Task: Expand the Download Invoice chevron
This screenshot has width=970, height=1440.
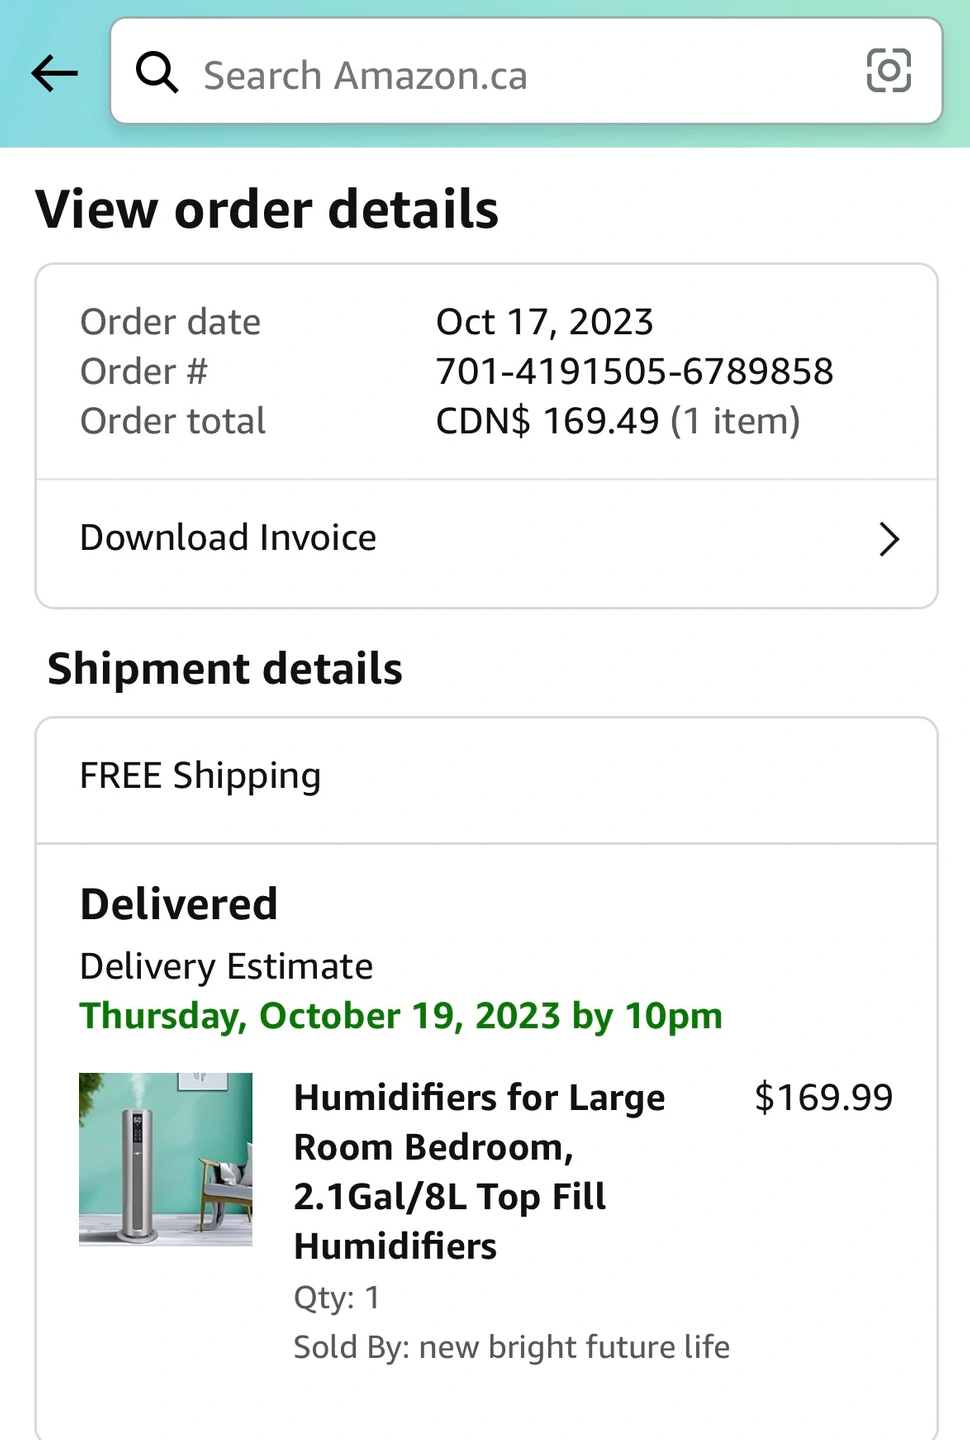Action: 889,539
